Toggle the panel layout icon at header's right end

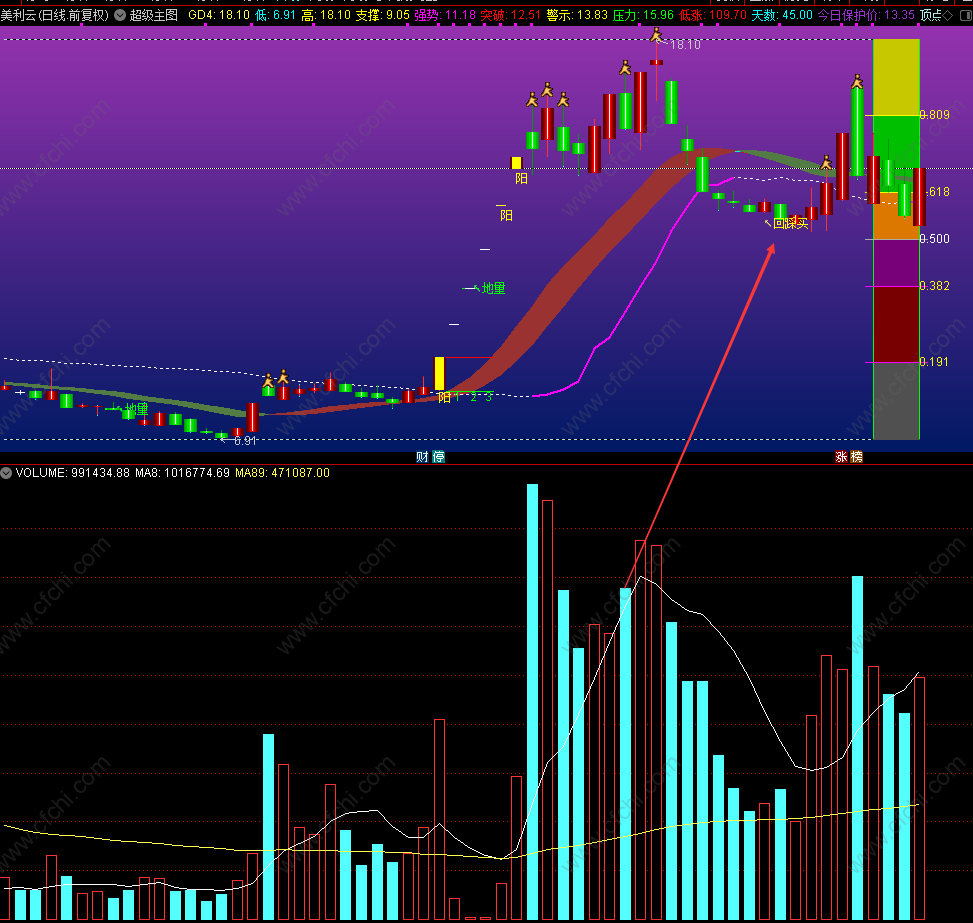click(966, 16)
